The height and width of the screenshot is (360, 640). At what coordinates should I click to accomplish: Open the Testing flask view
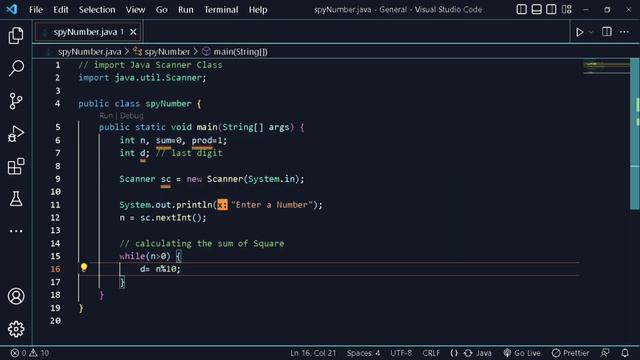point(16,199)
